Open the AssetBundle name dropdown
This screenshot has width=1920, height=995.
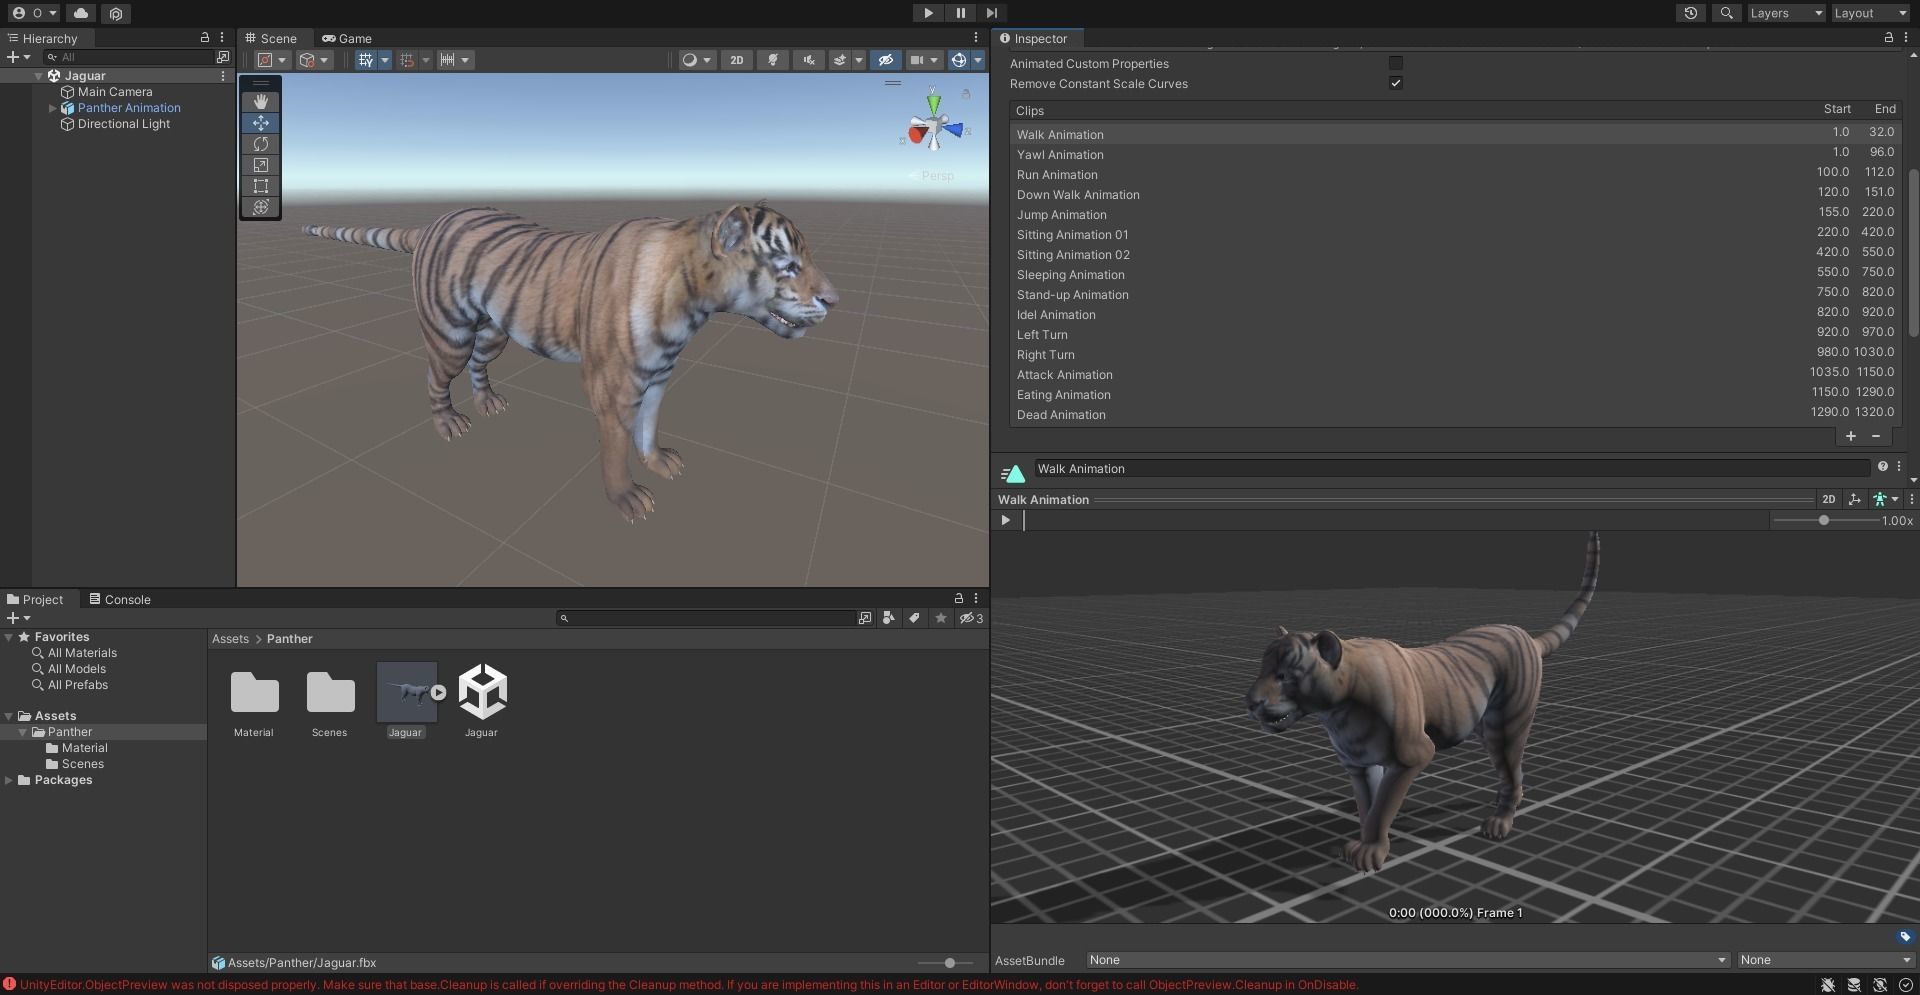point(1407,960)
